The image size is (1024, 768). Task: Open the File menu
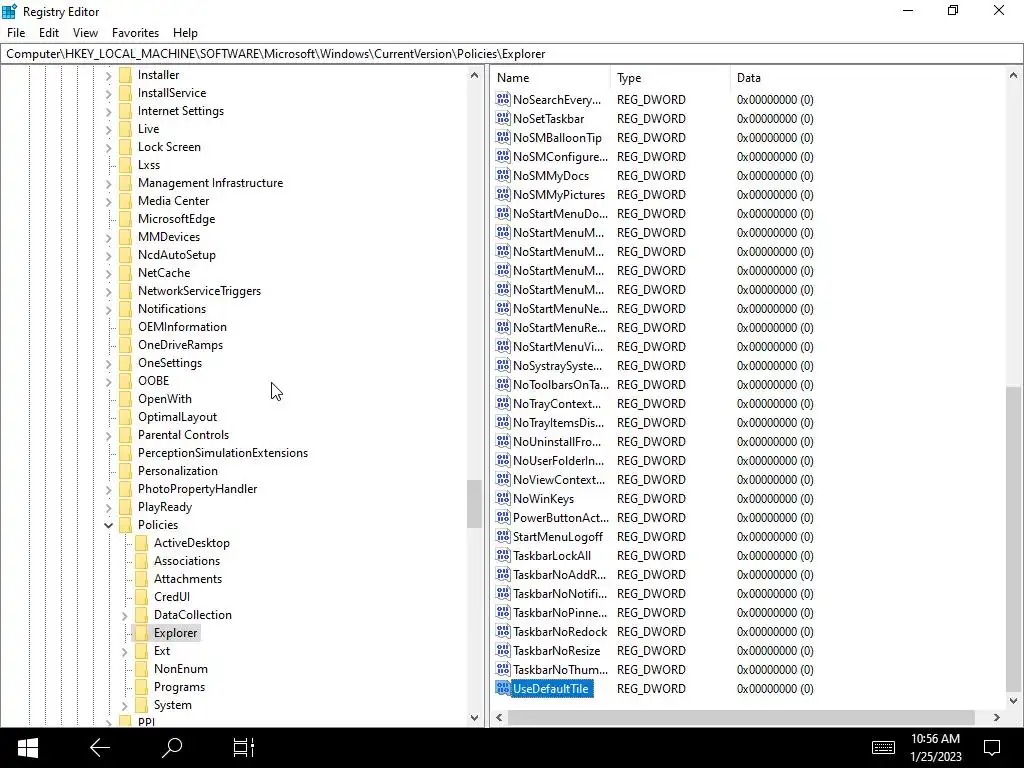16,33
